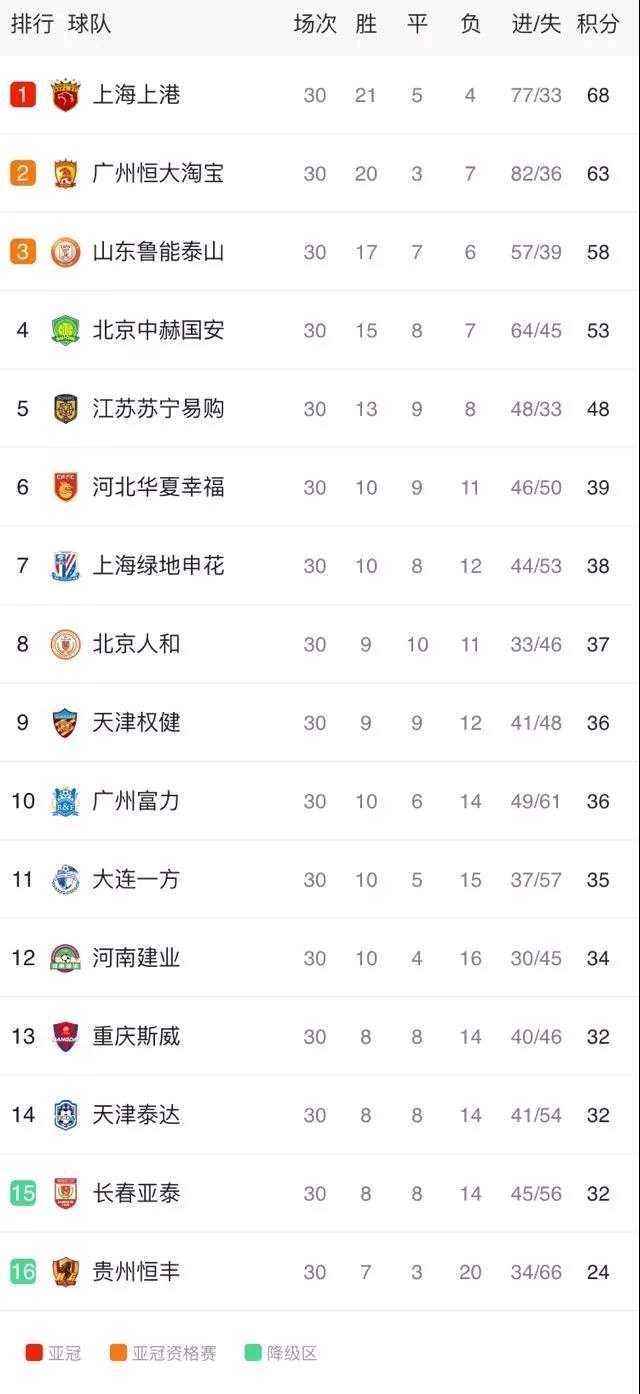This screenshot has height=1394, width=640.
Task: Click the green rank 16 badge
Action: pyautogui.click(x=23, y=1272)
